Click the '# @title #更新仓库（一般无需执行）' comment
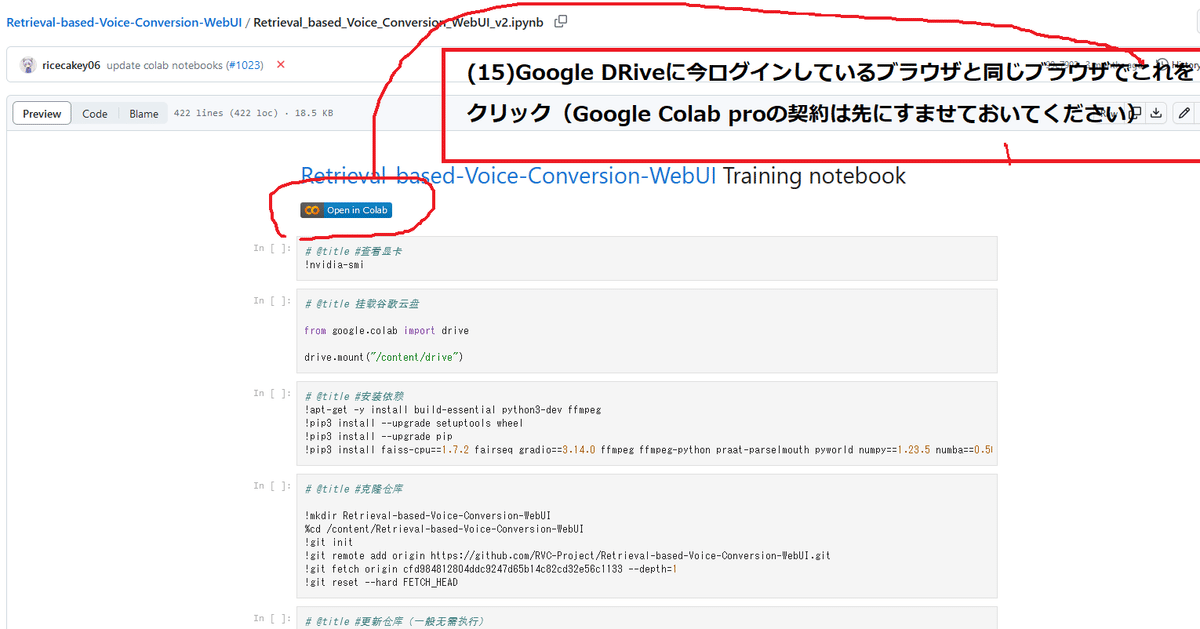Viewport: 1200px width, 629px height. click(x=393, y=621)
